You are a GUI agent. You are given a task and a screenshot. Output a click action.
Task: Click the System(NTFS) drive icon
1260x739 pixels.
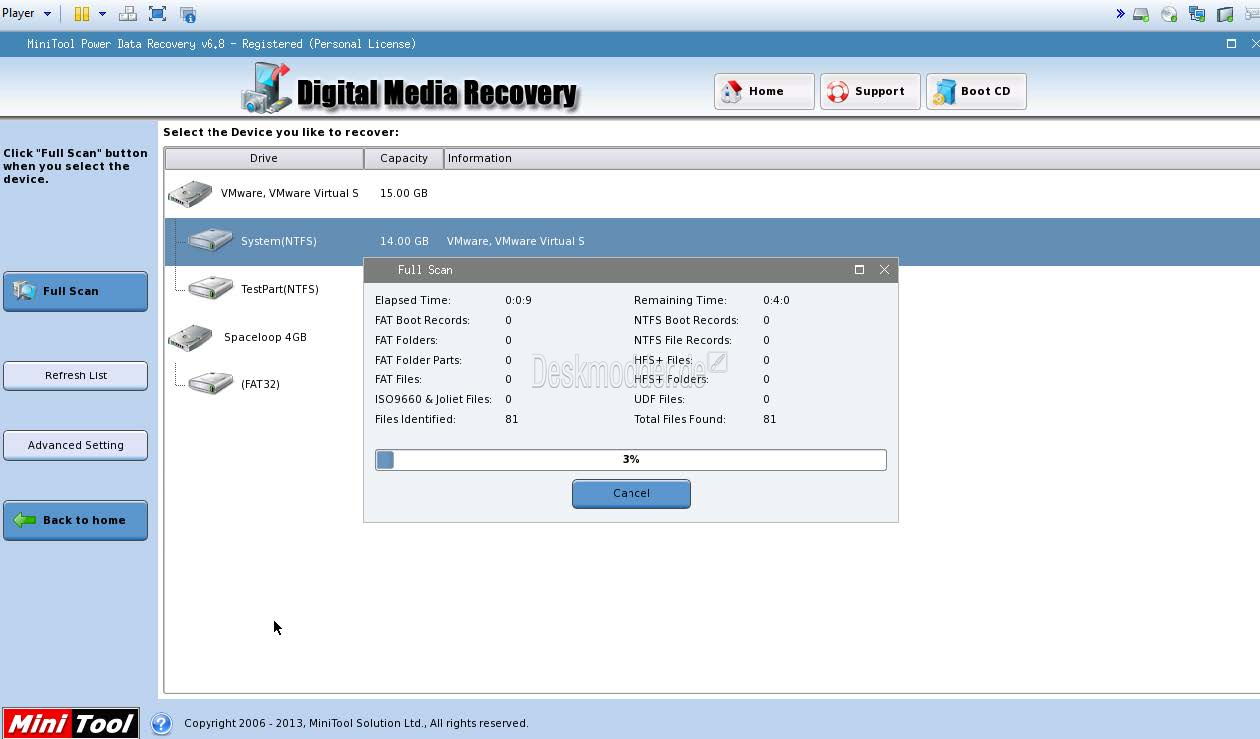(210, 240)
